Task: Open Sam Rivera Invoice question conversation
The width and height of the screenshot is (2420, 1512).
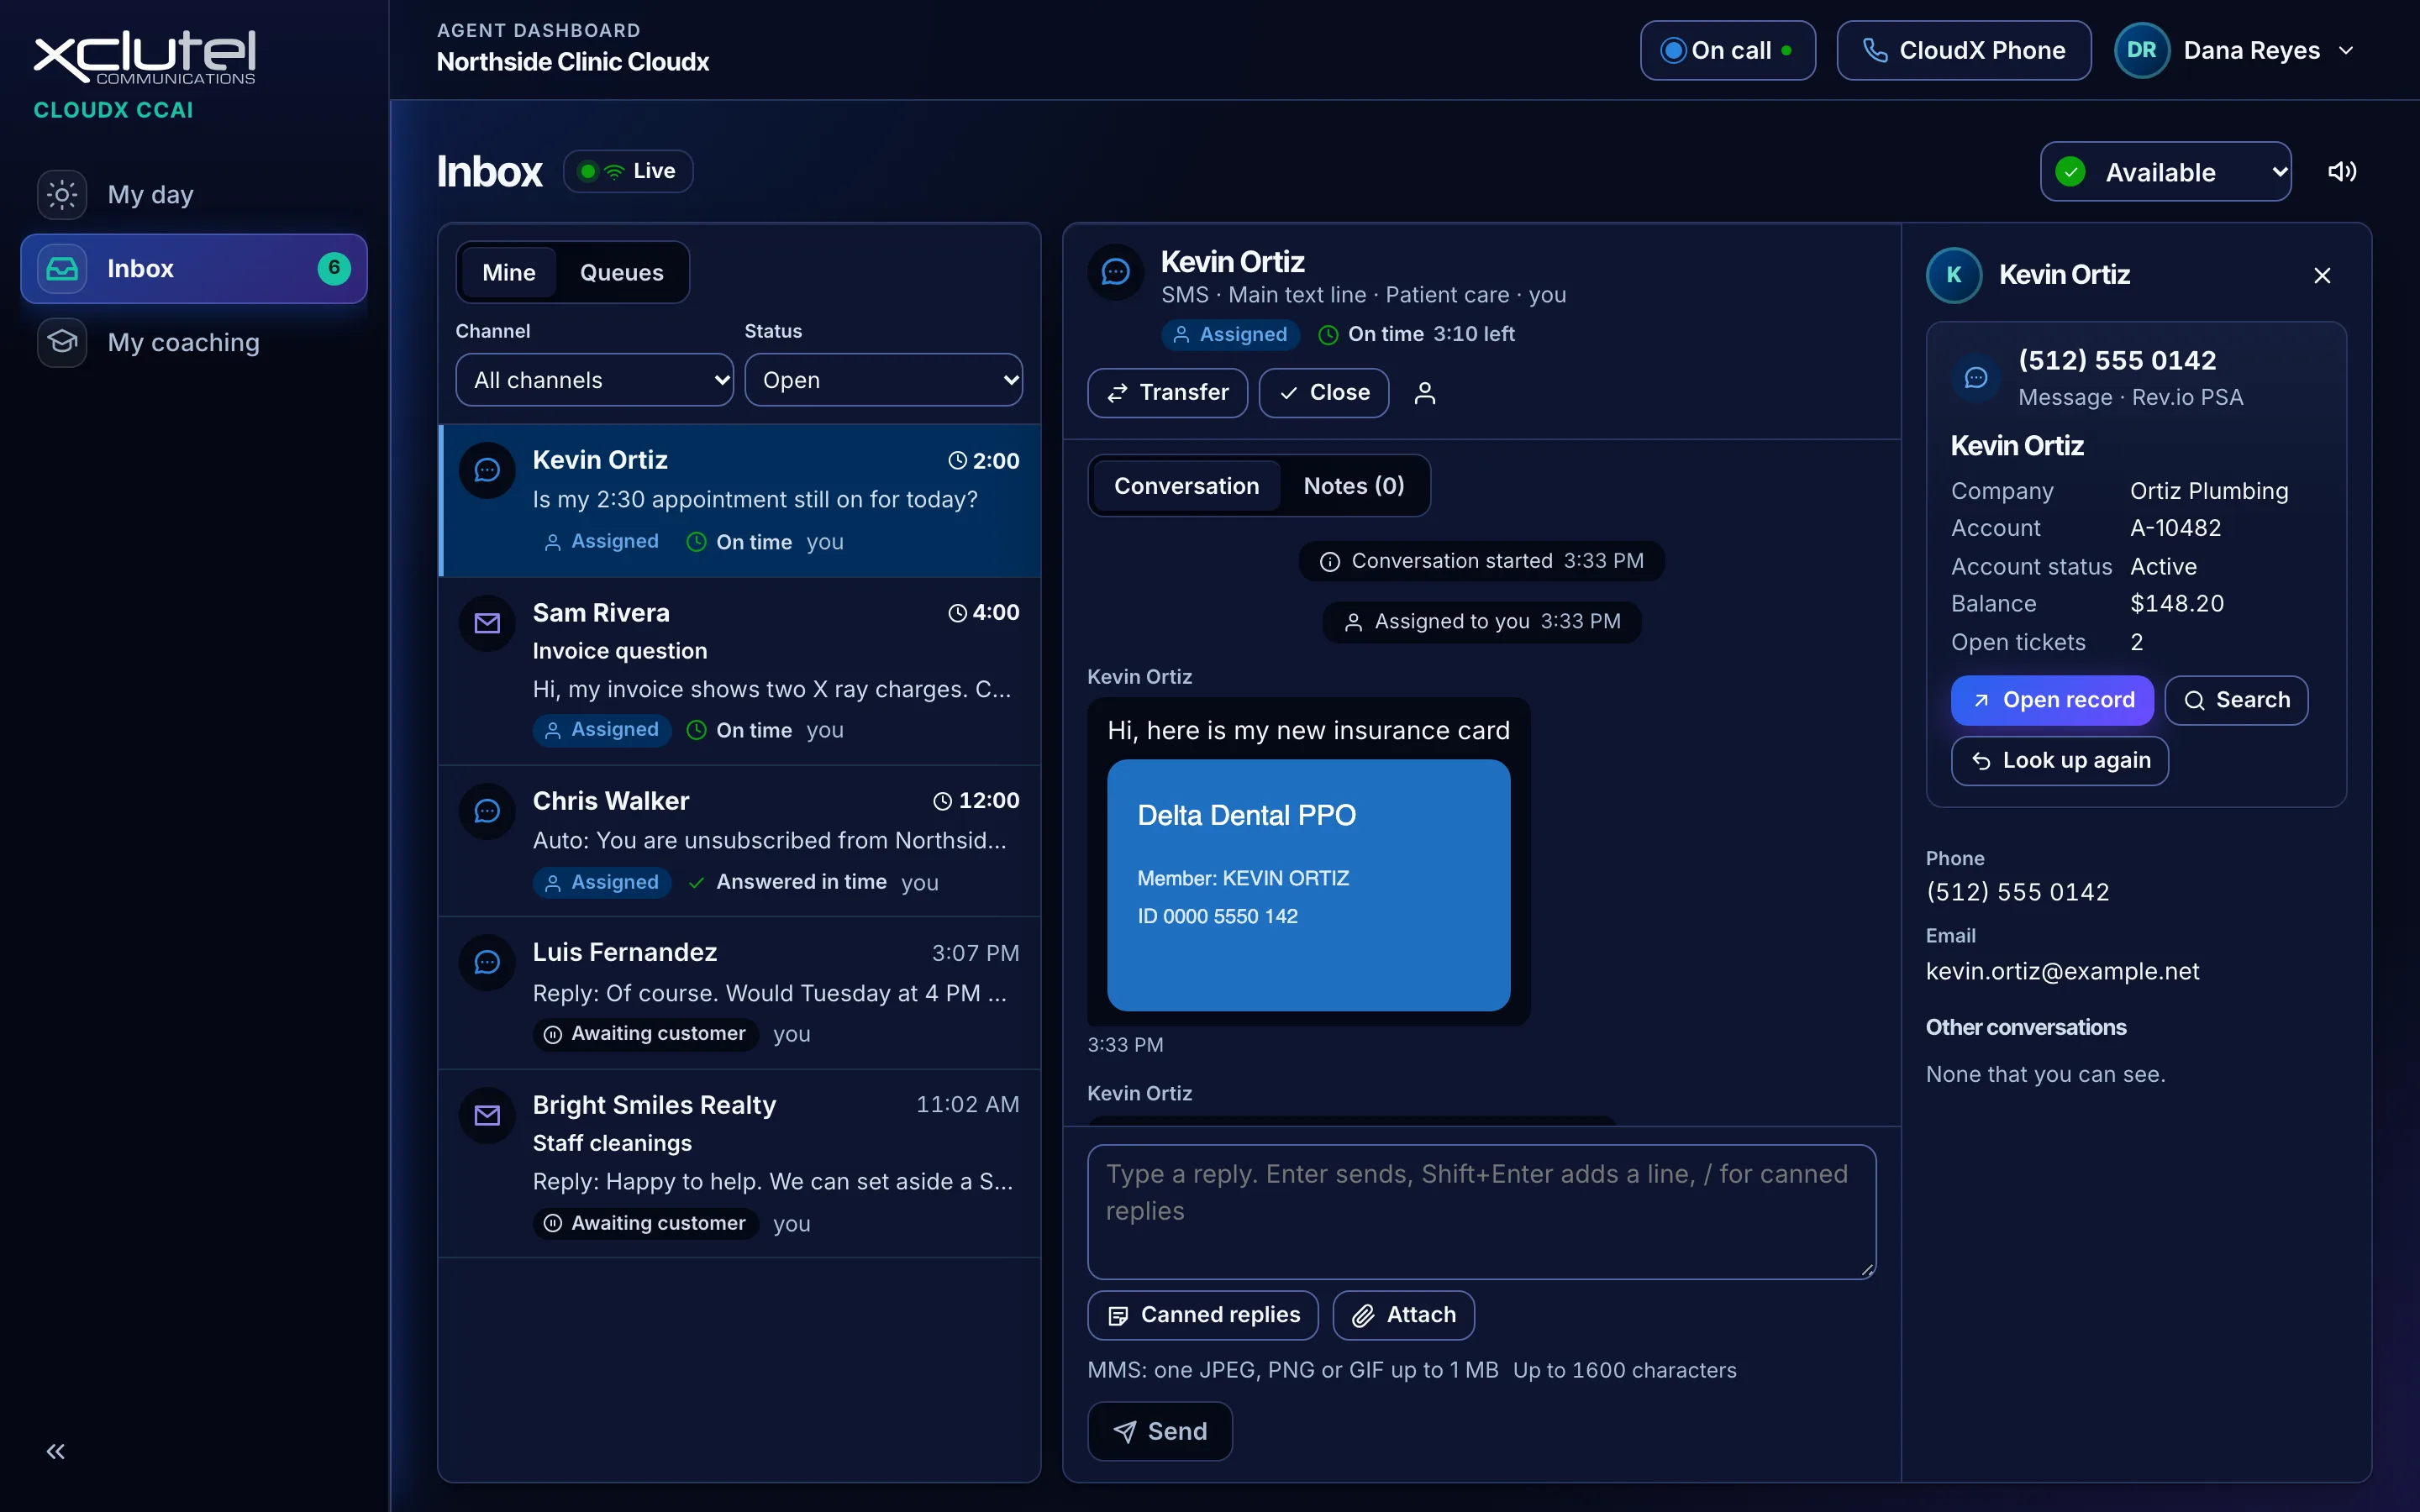Action: pos(740,671)
